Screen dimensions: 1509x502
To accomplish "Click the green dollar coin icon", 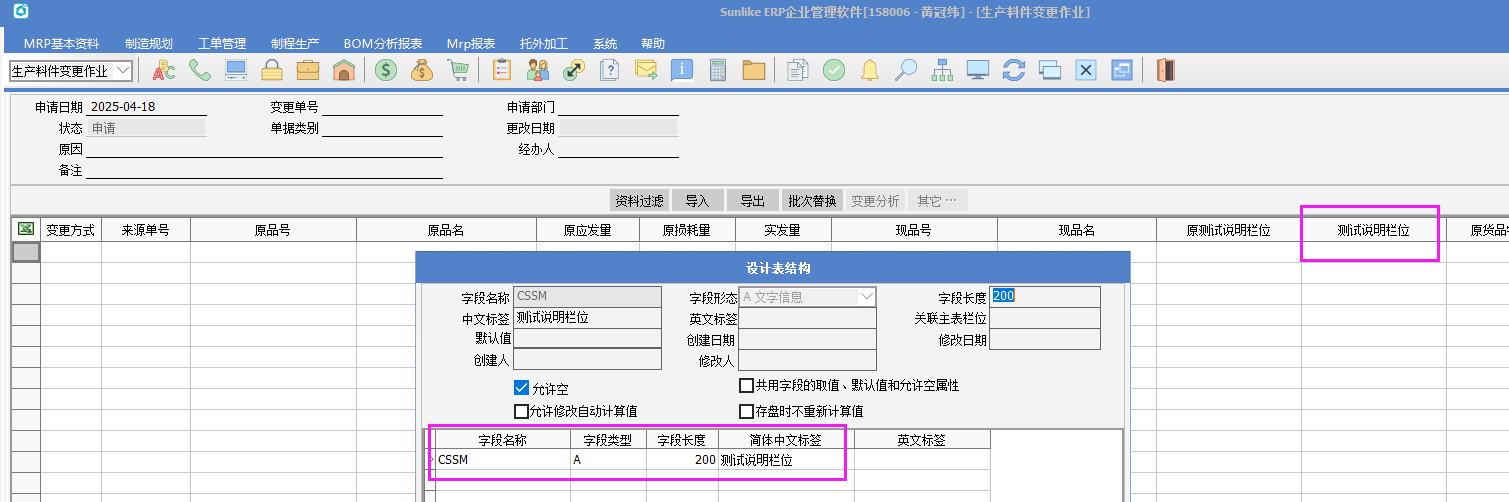I will pos(385,70).
